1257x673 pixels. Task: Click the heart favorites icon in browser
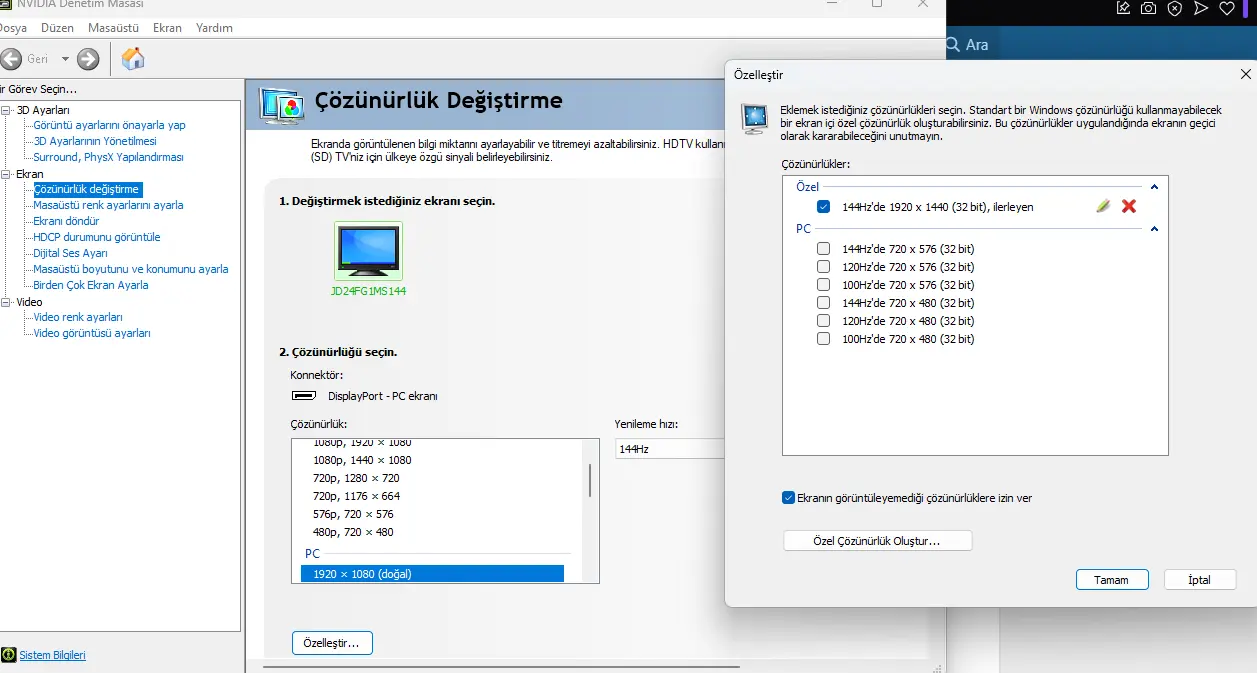coord(1227,8)
